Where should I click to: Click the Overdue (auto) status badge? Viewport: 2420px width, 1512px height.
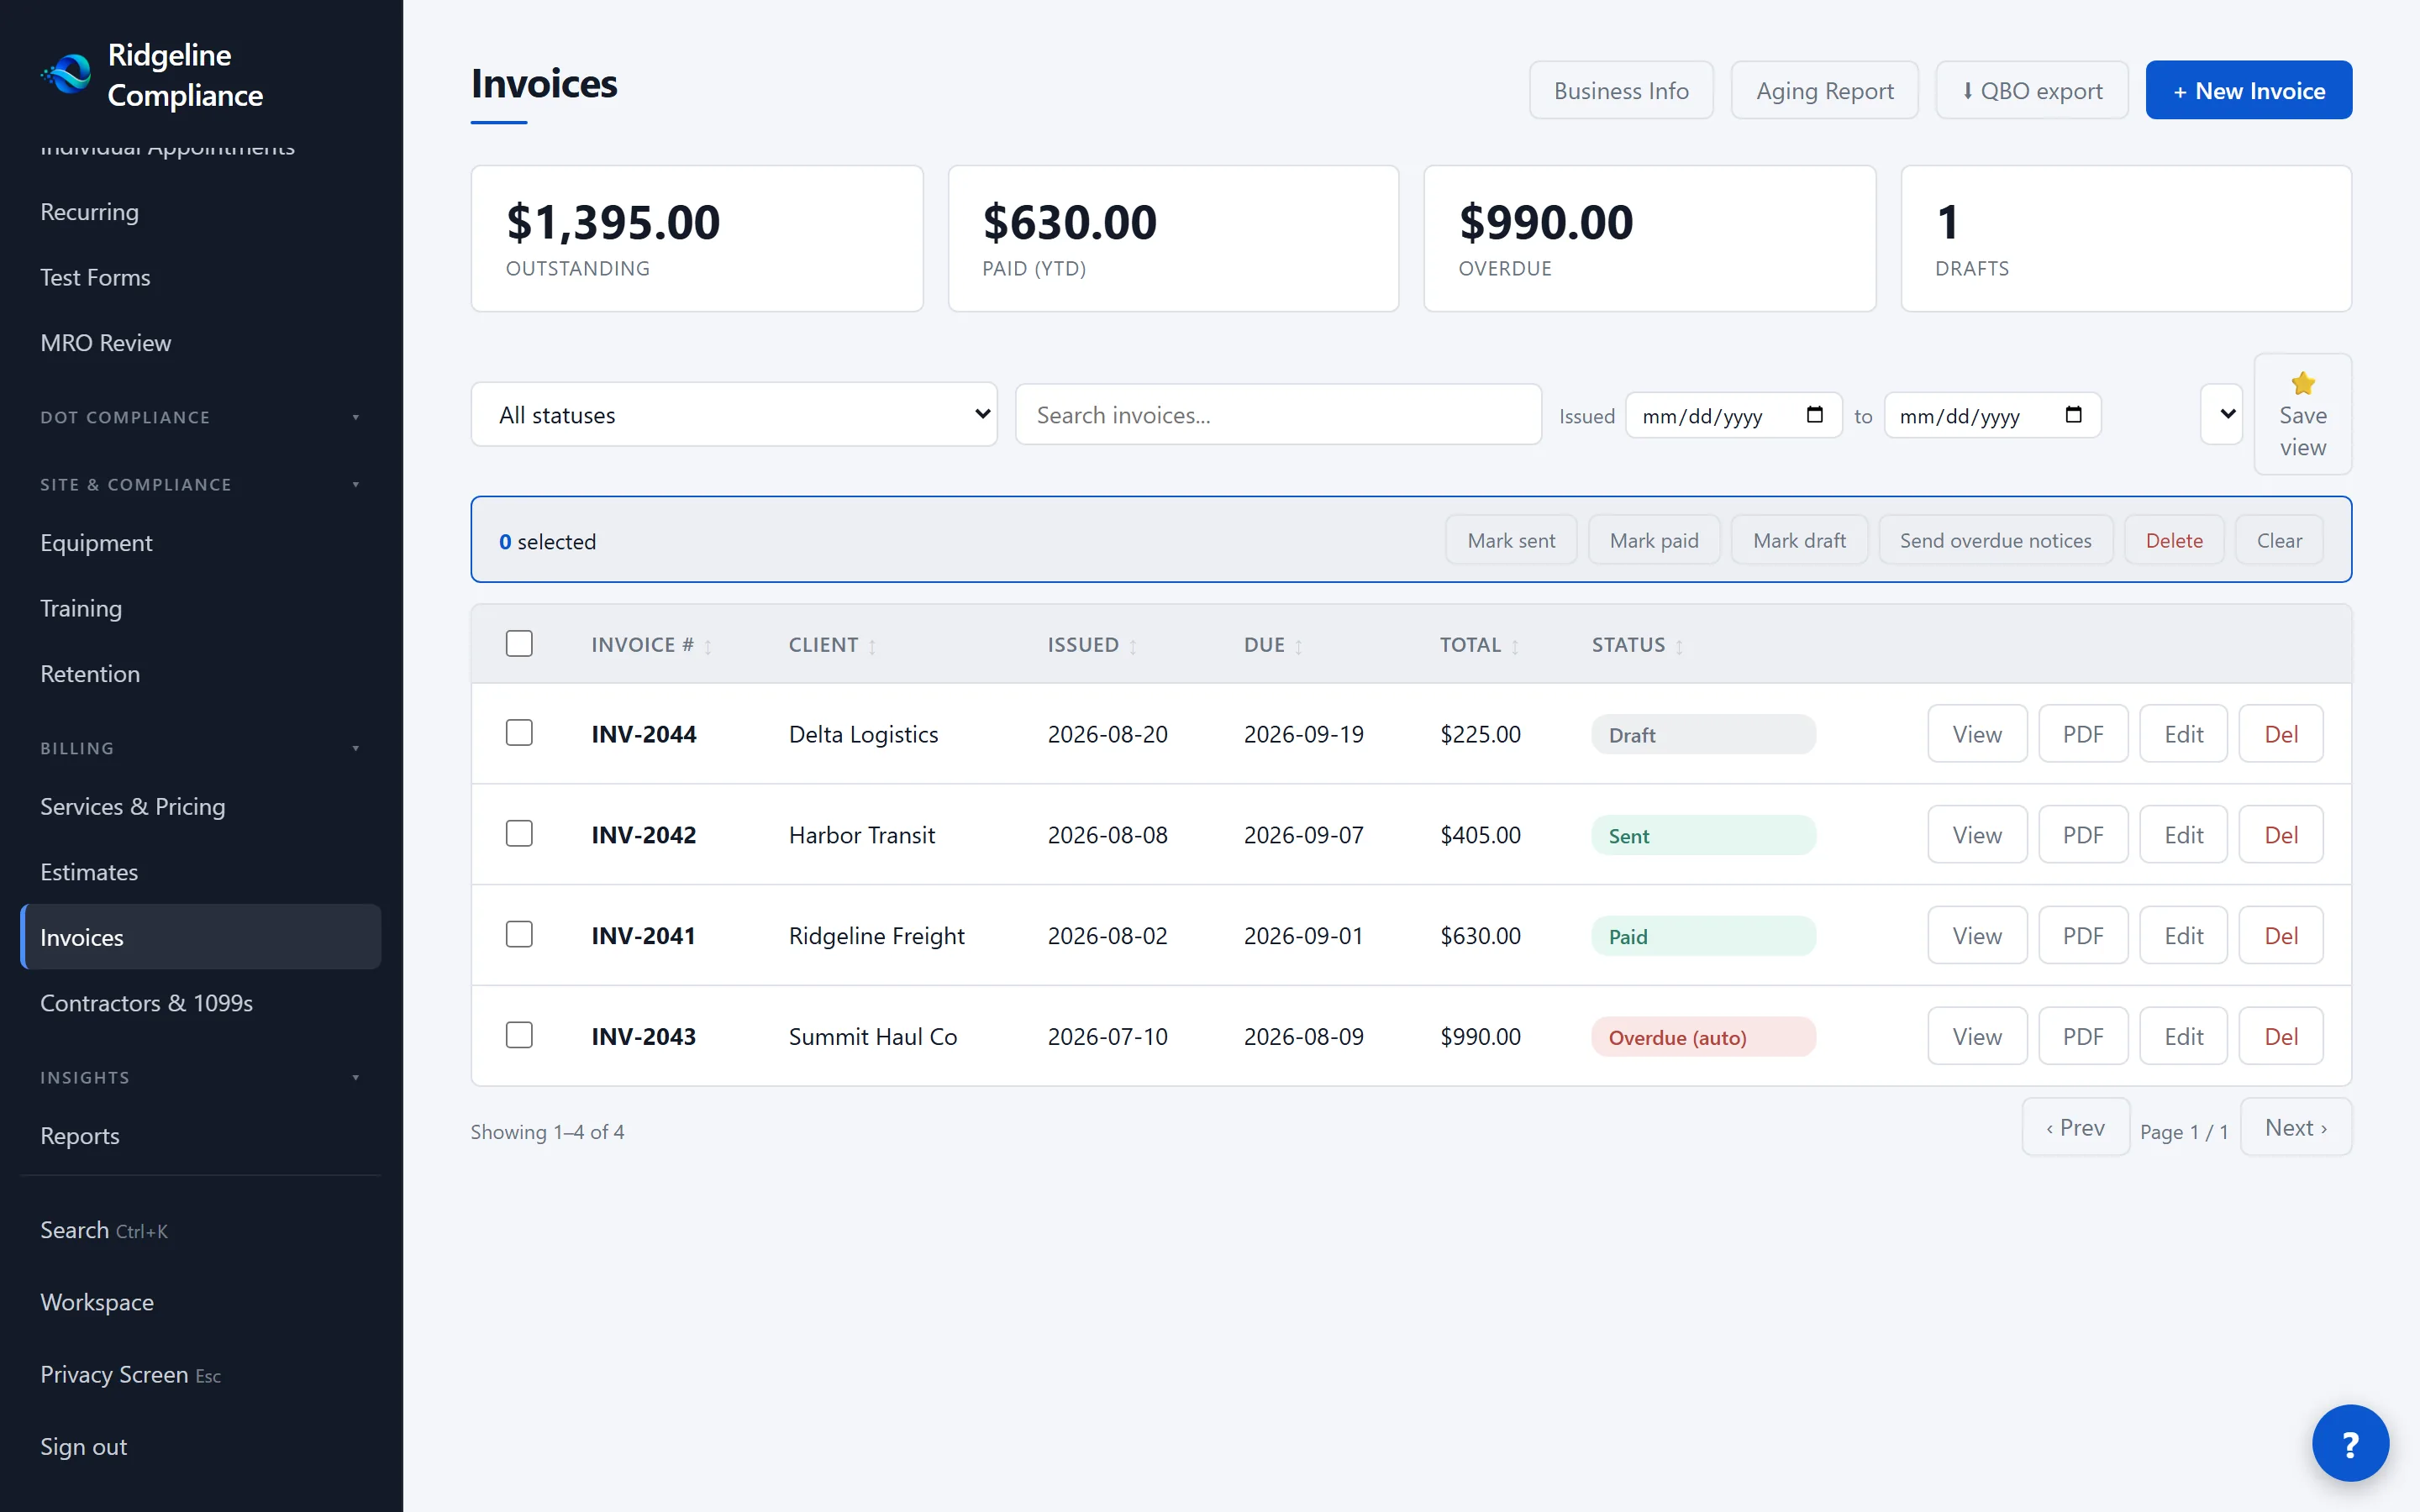click(x=1703, y=1037)
